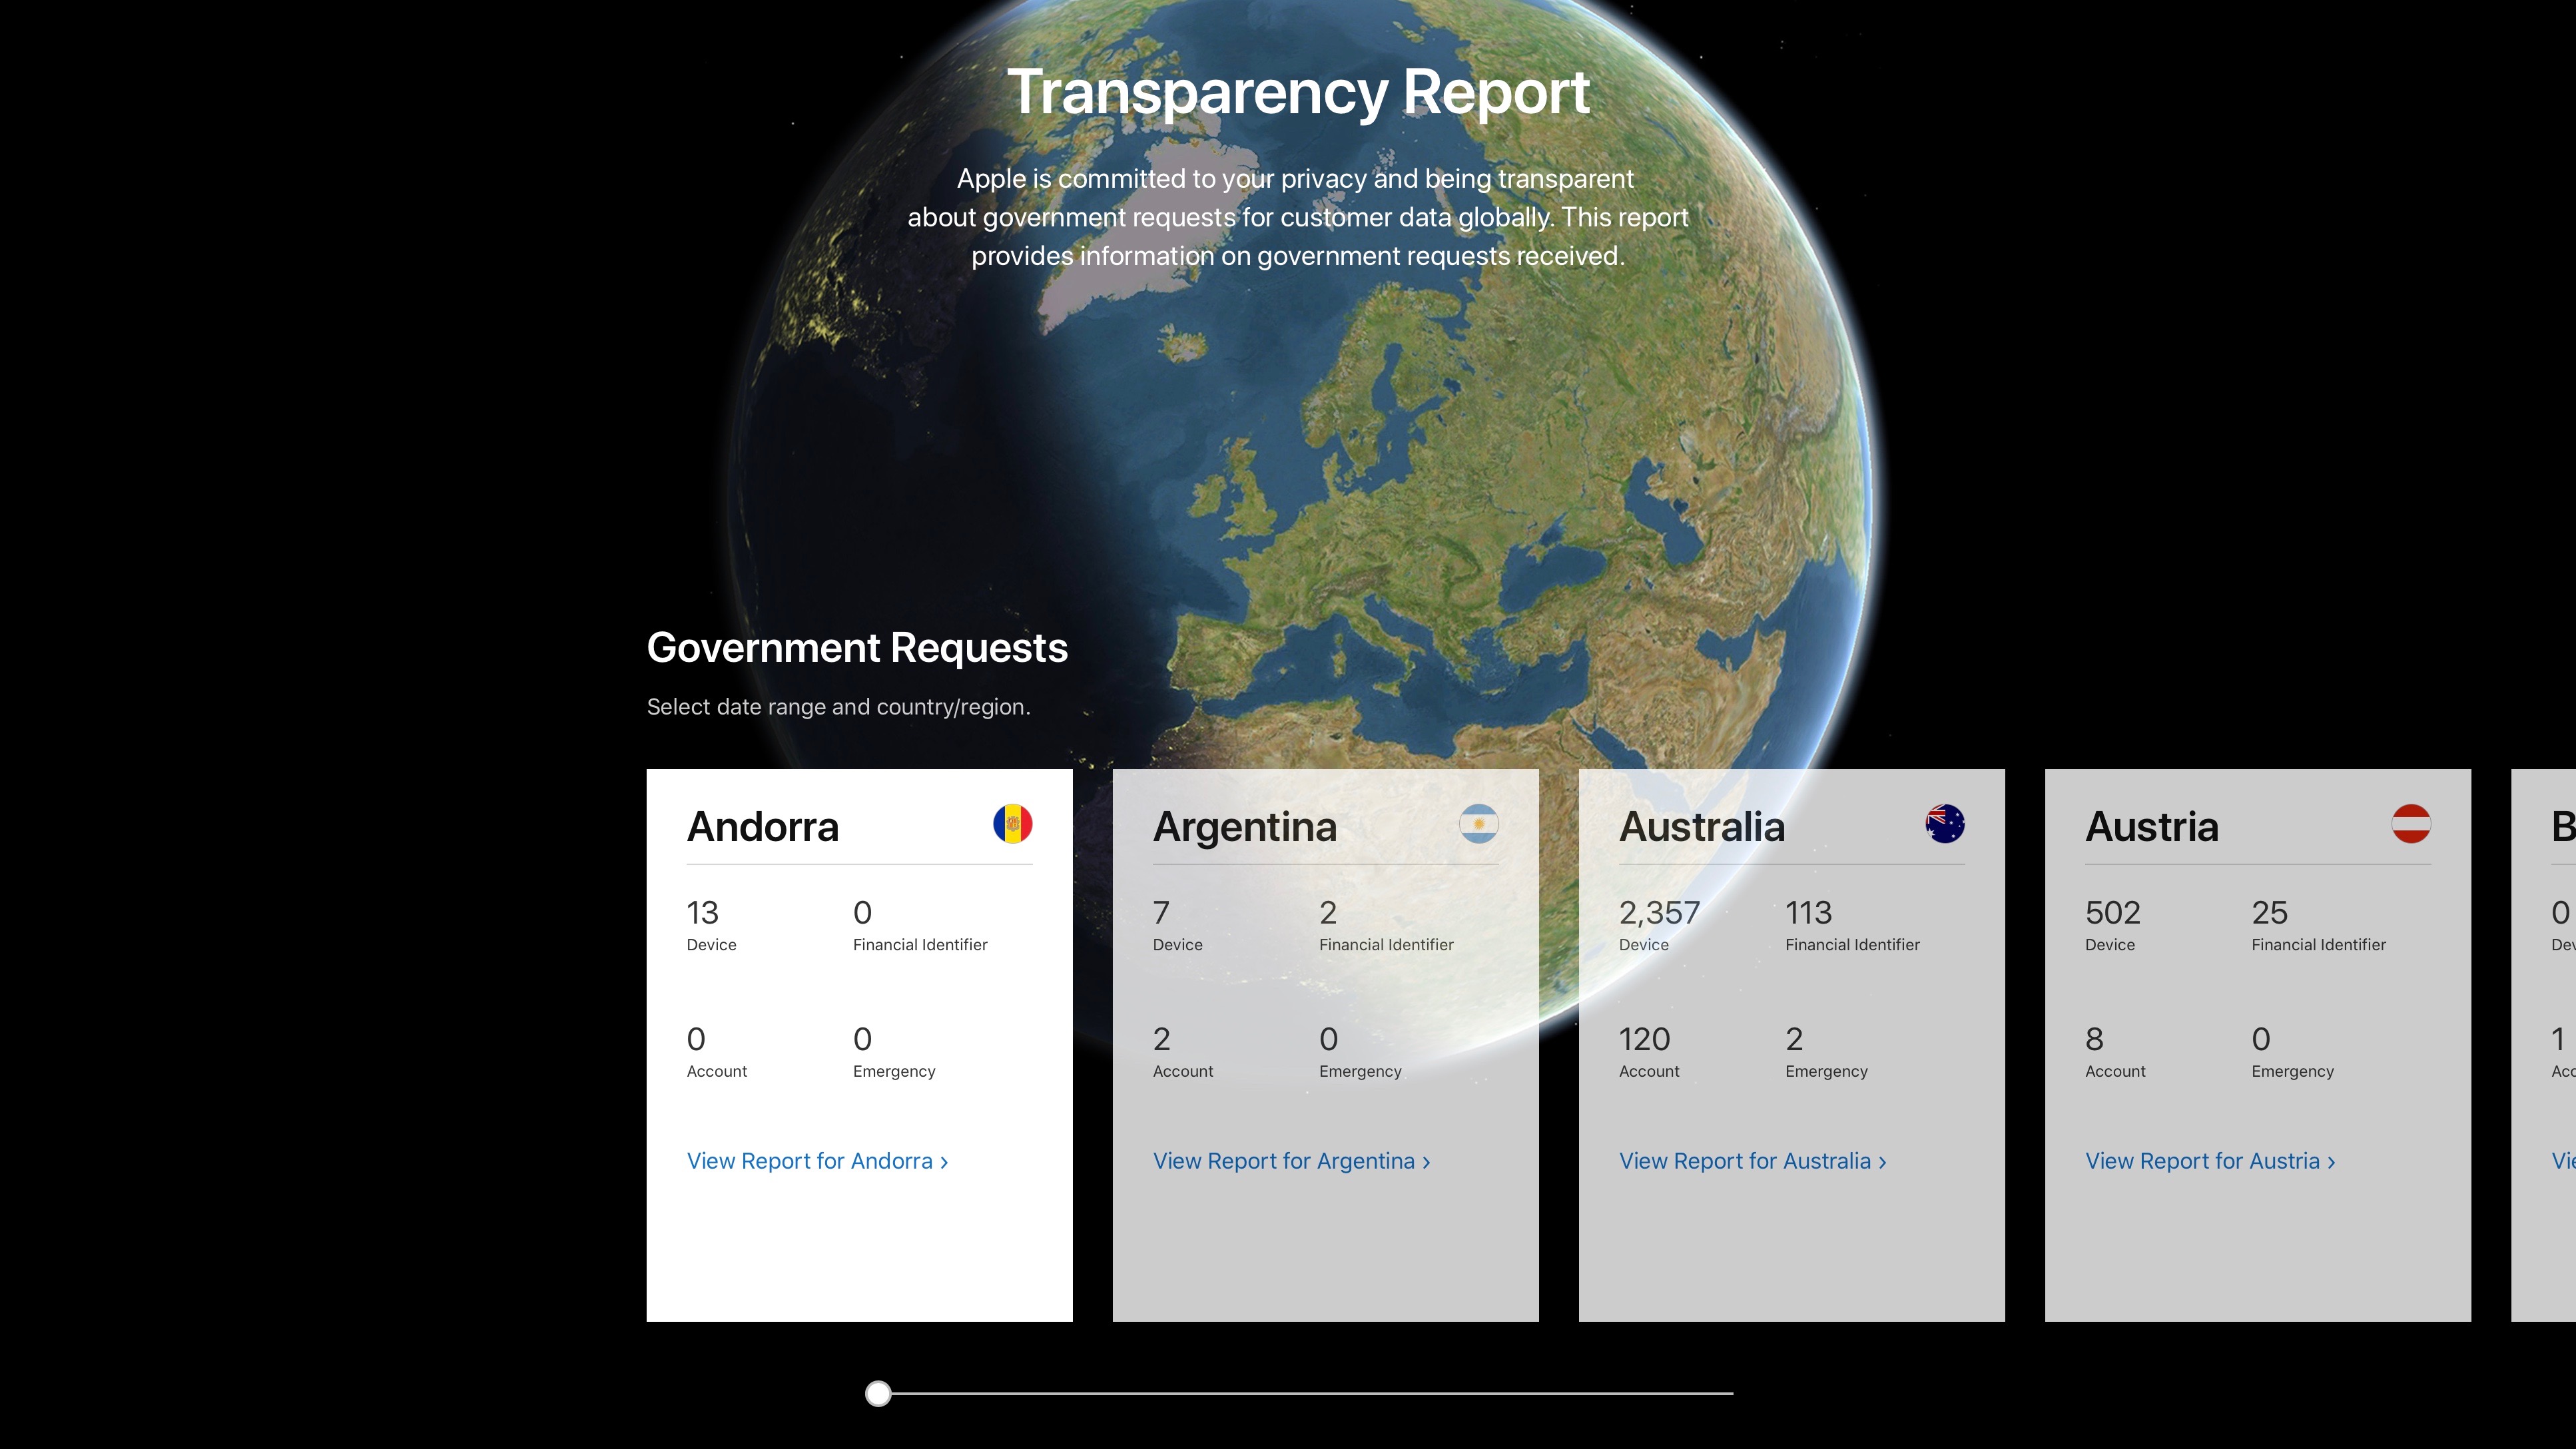This screenshot has width=2576, height=1449.
Task: View Report for Andorra link
Action: pos(817,1161)
